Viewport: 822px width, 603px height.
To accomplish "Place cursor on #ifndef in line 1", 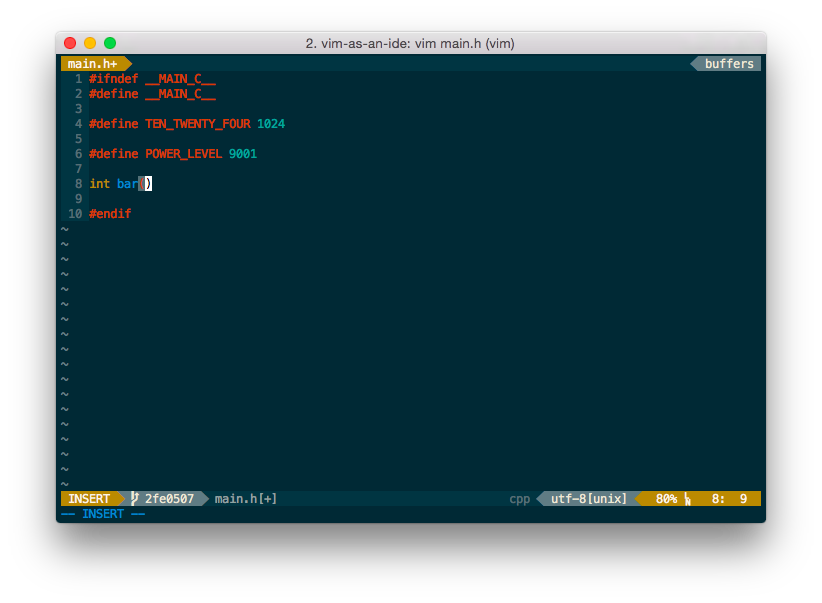I will tap(114, 79).
